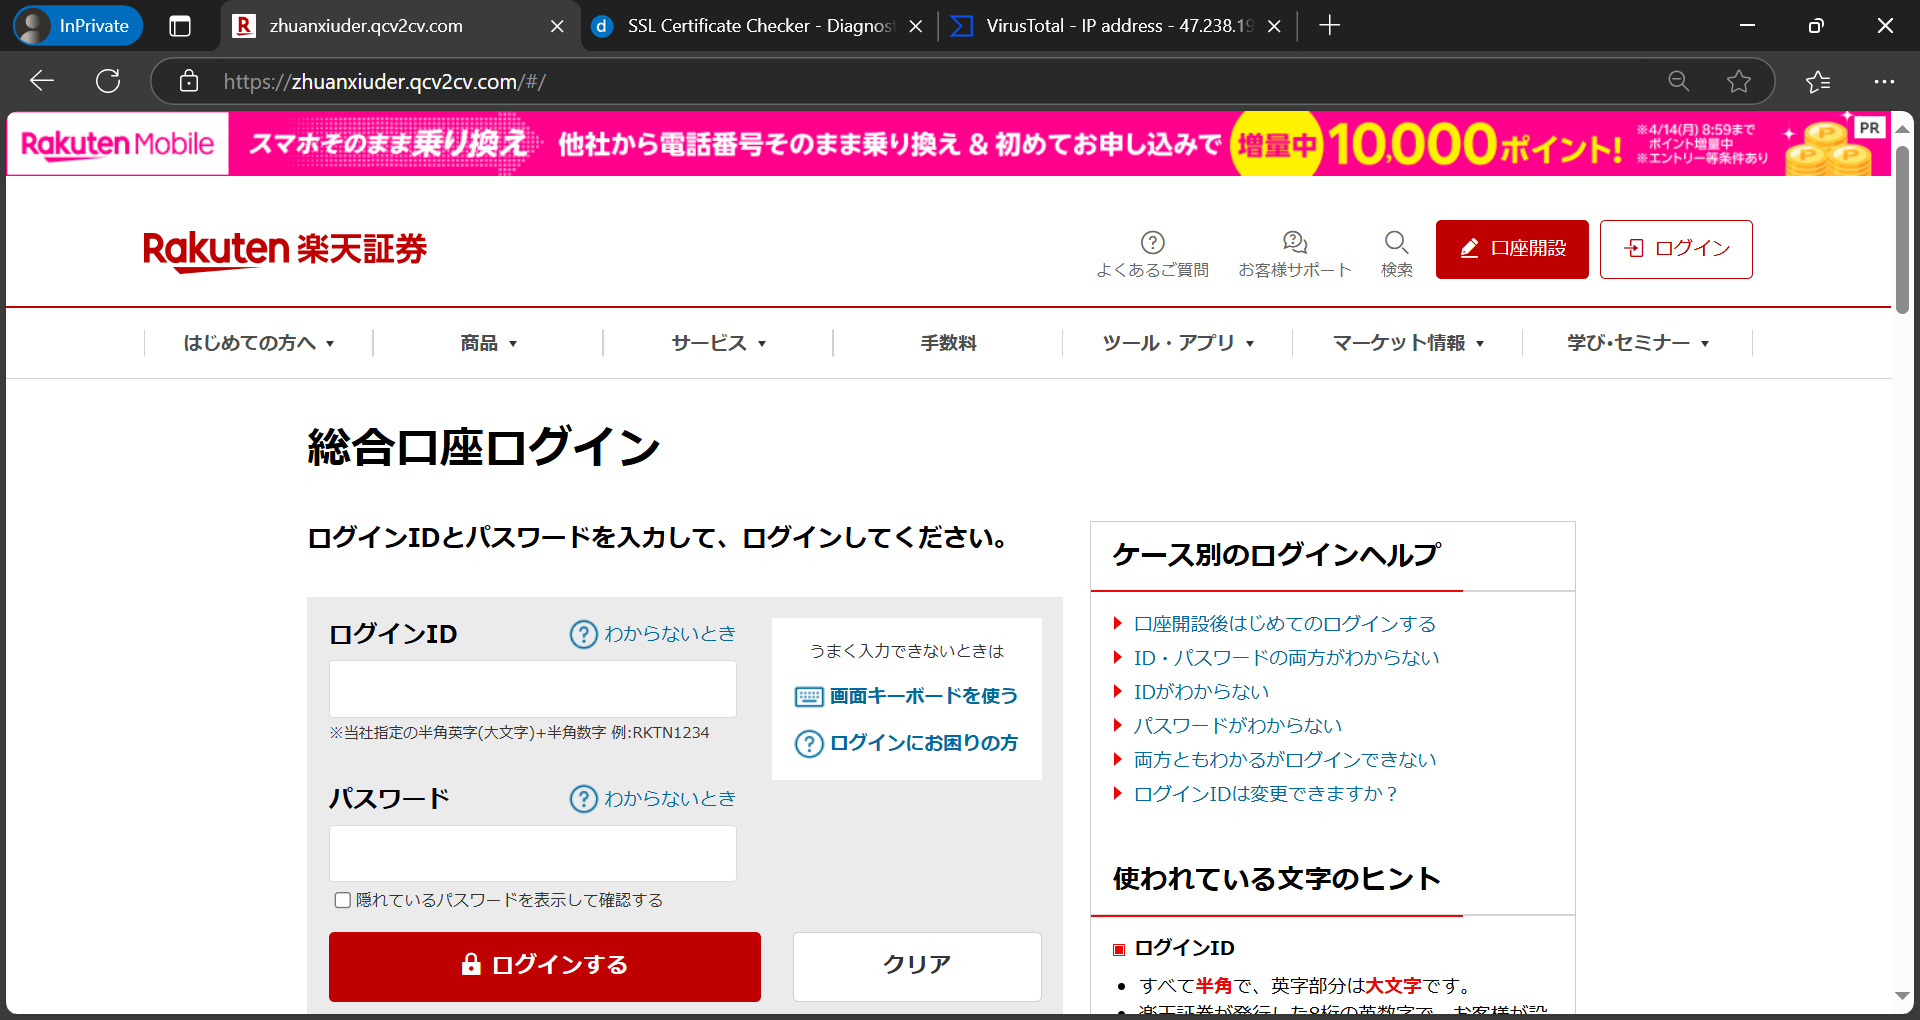Switch to SSL Certificate Checker tab
Screen dimensions: 1920x1020
[x=758, y=26]
